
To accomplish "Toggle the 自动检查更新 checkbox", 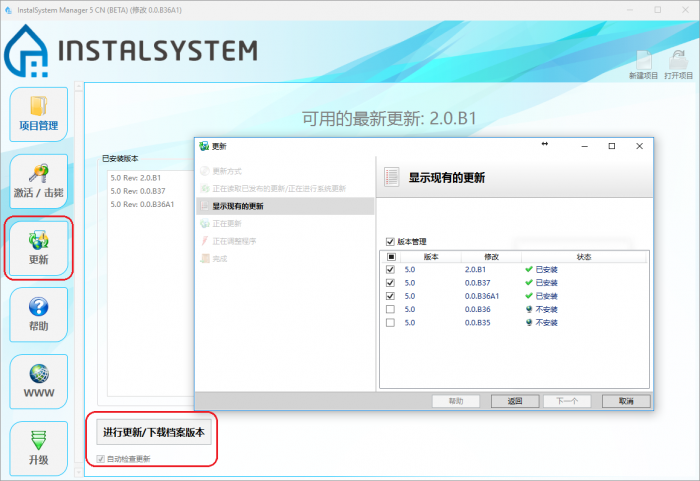I will pos(101,459).
